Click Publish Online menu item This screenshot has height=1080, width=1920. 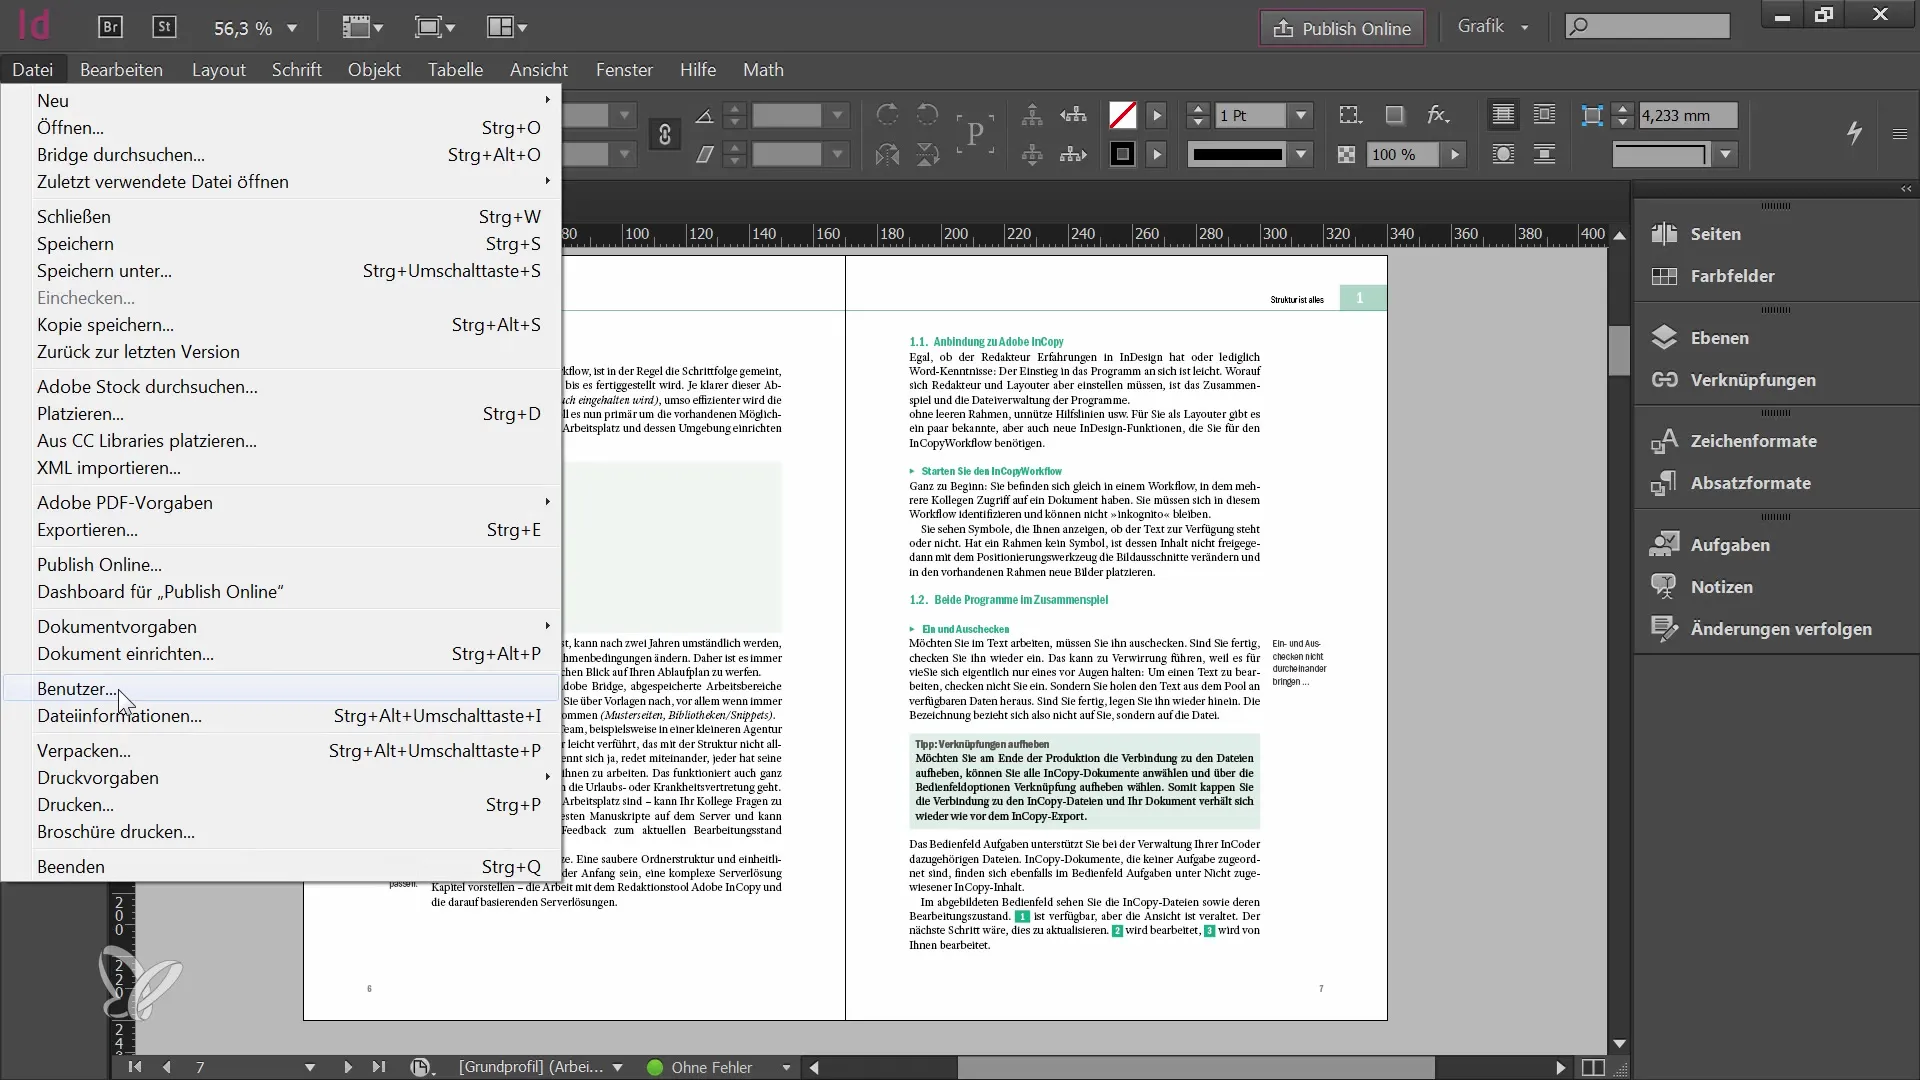click(99, 564)
